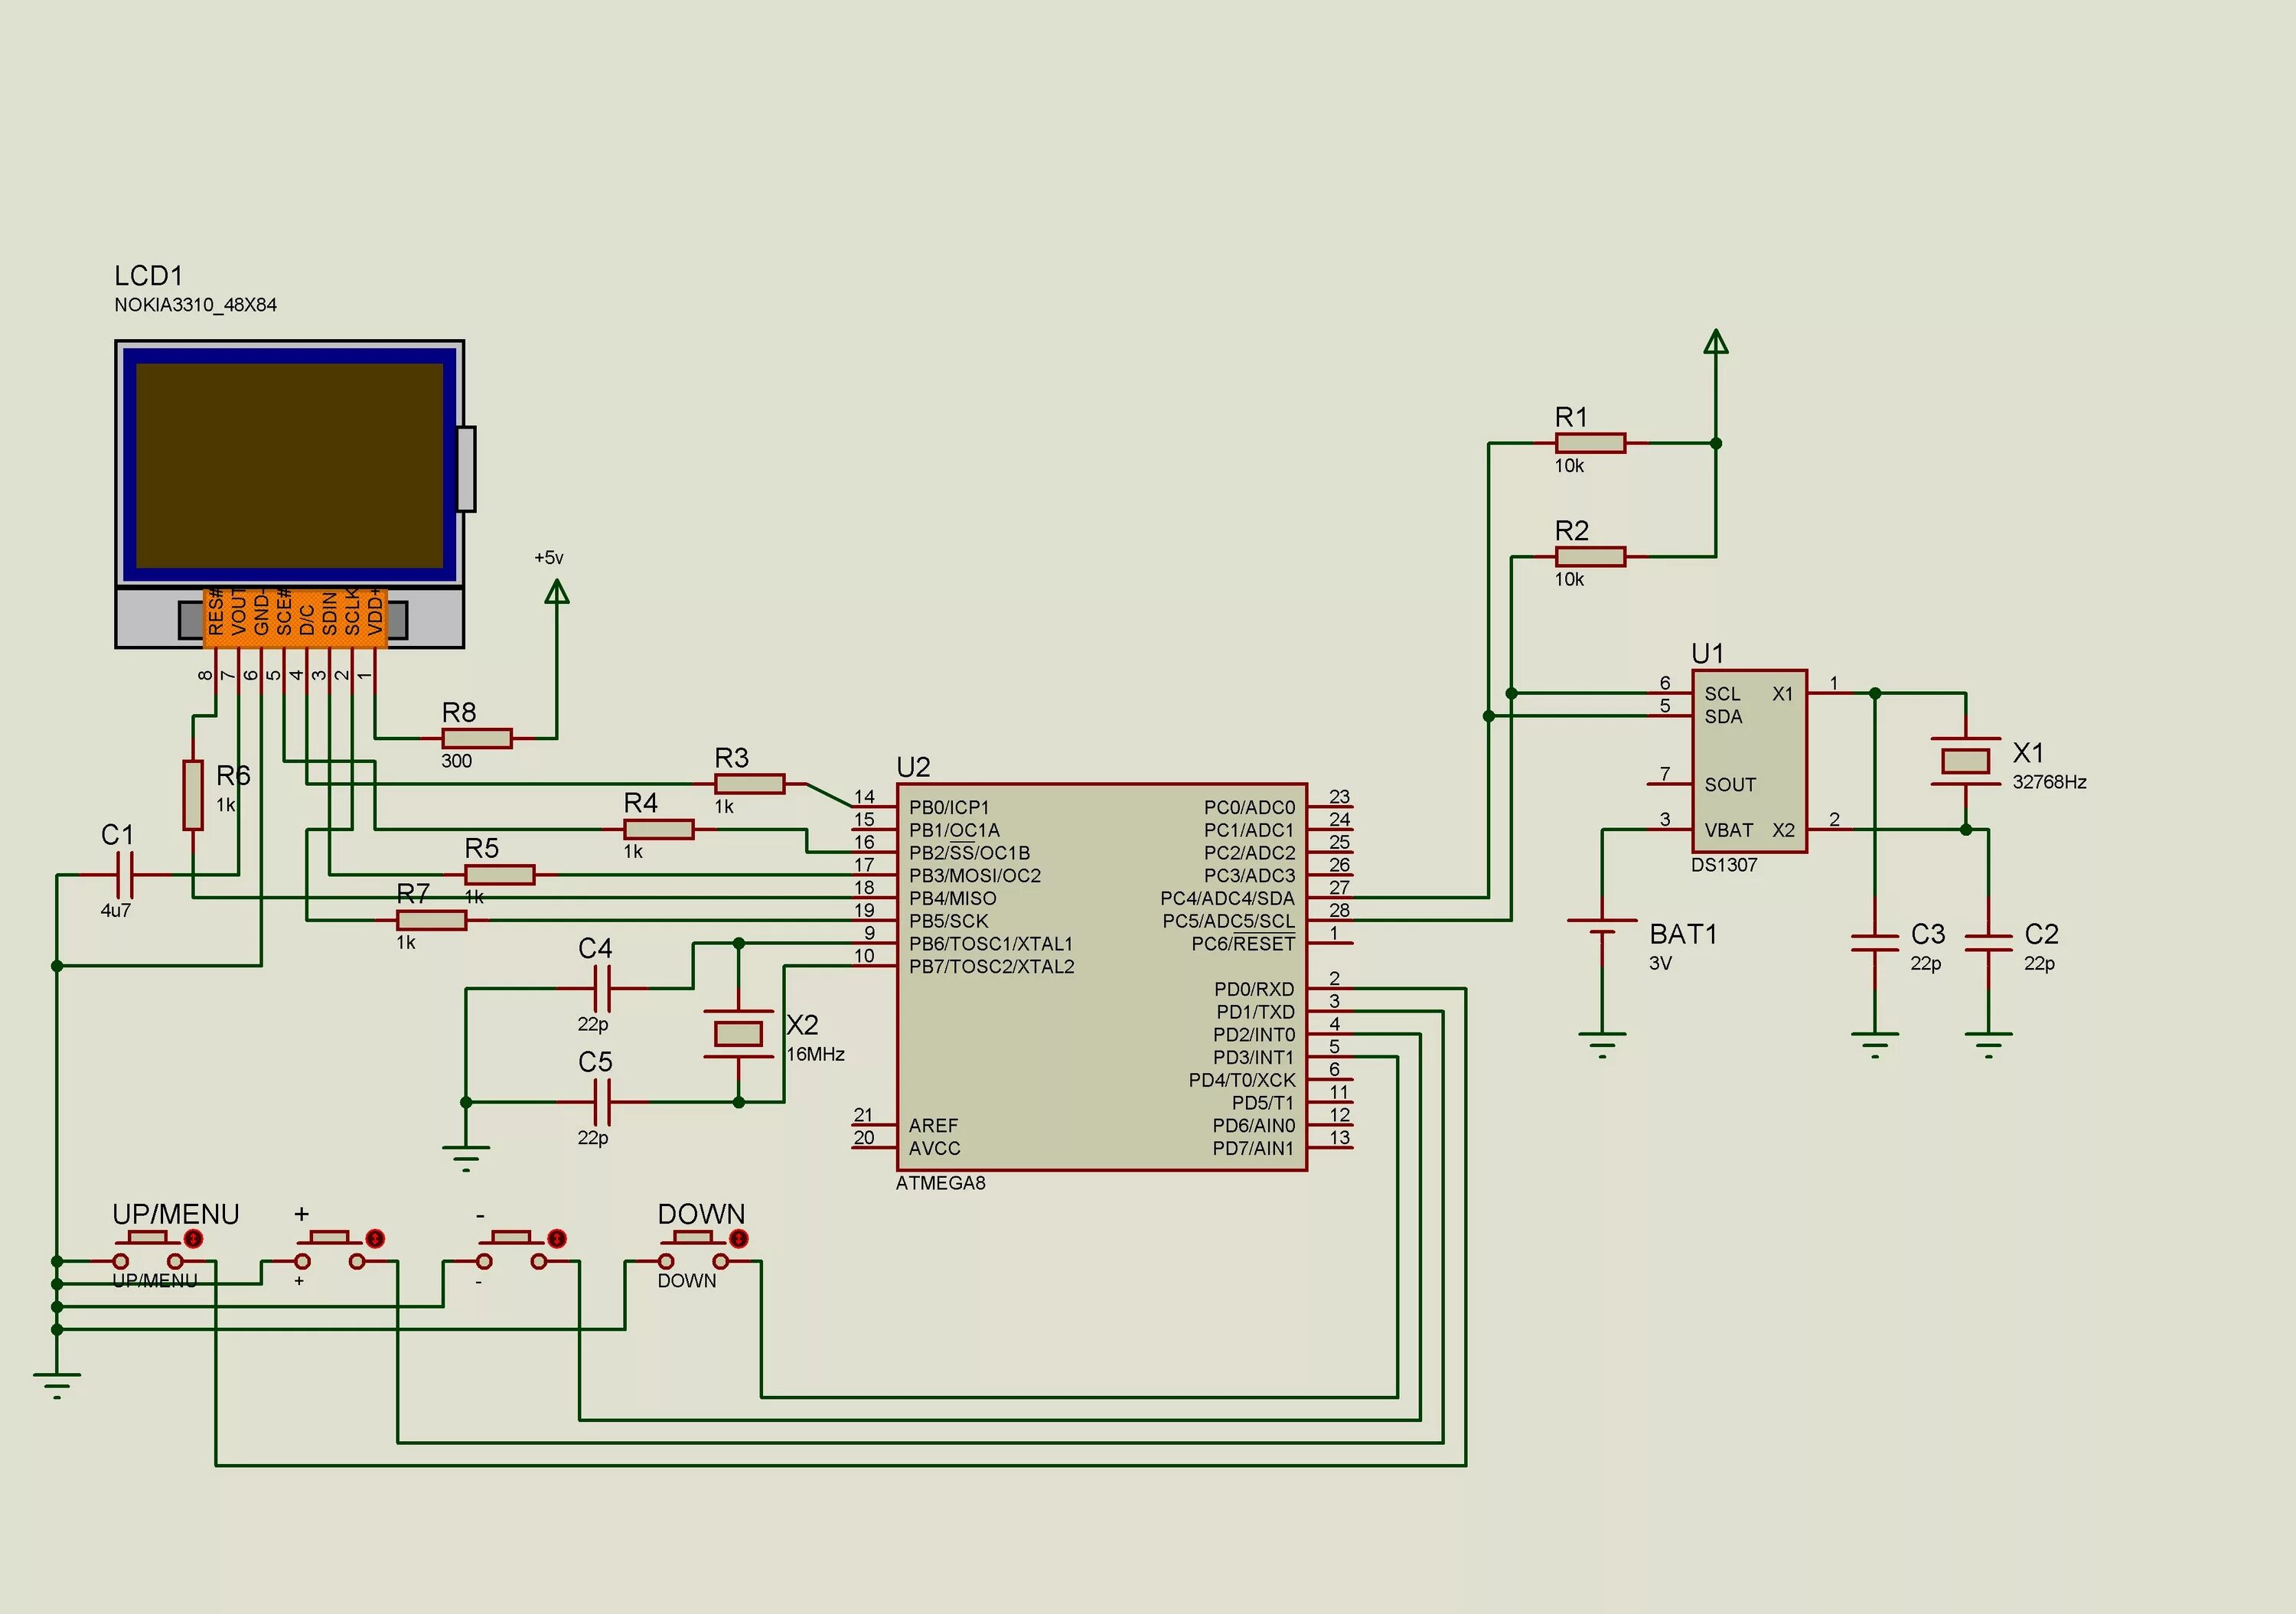Click the DOWN pushbutton switch body
This screenshot has height=1614, width=2296.
coord(693,1250)
